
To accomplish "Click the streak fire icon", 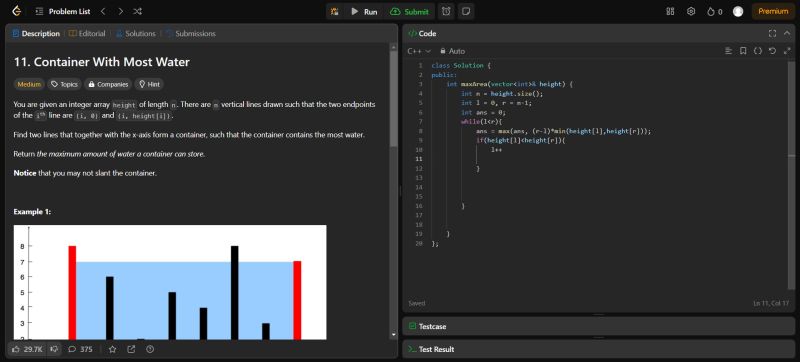I will coord(714,12).
